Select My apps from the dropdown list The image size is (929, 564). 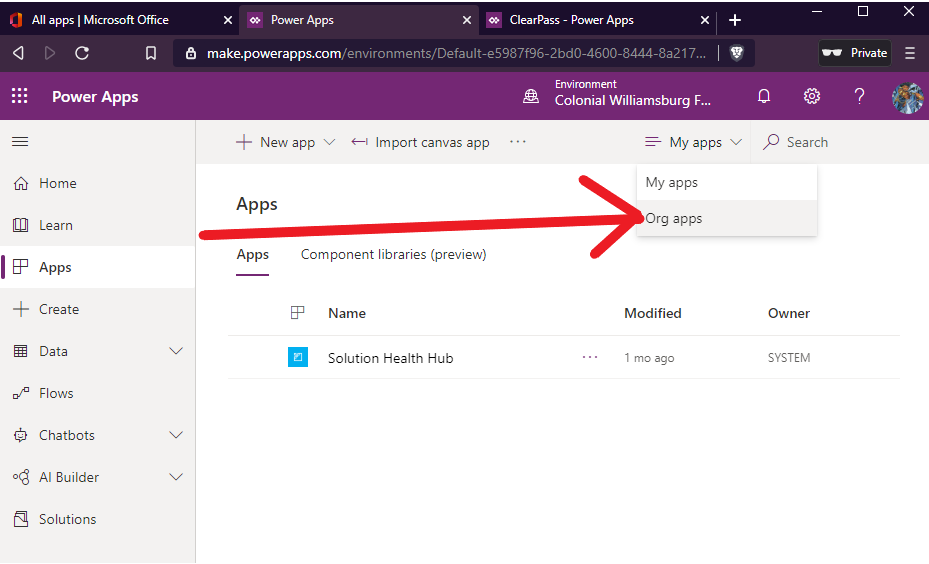coord(727,182)
